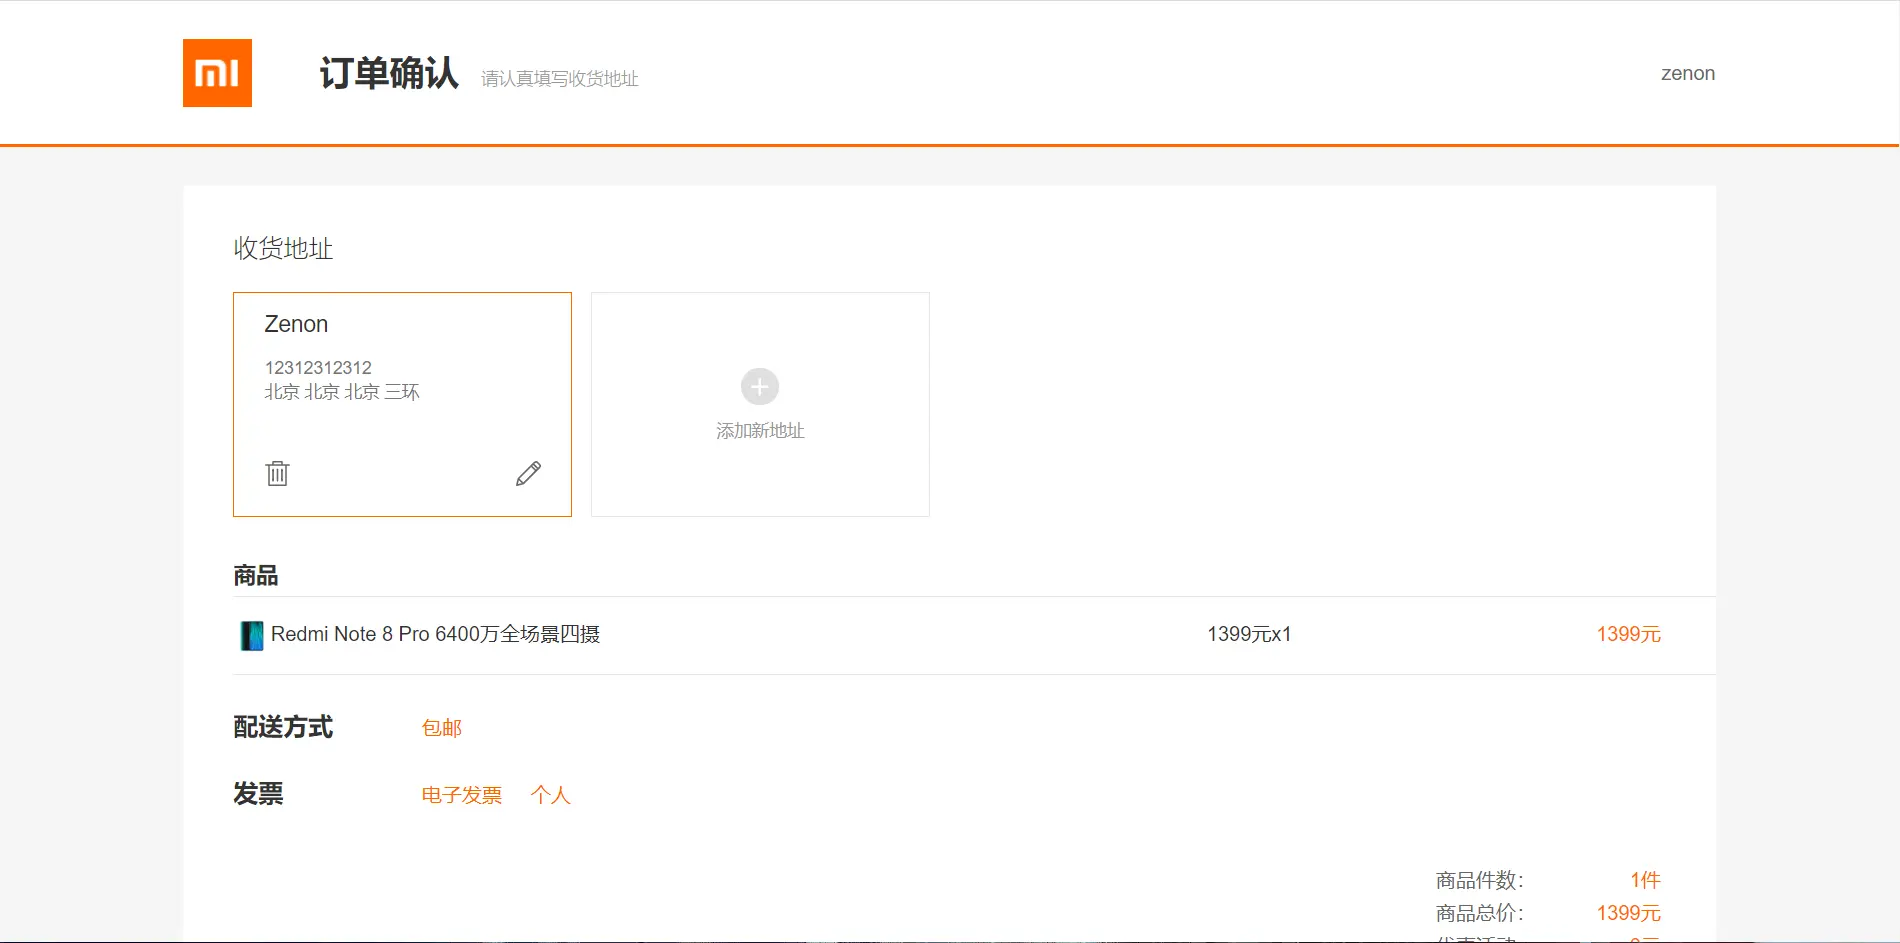Click the 添加新地址 label

tap(760, 431)
